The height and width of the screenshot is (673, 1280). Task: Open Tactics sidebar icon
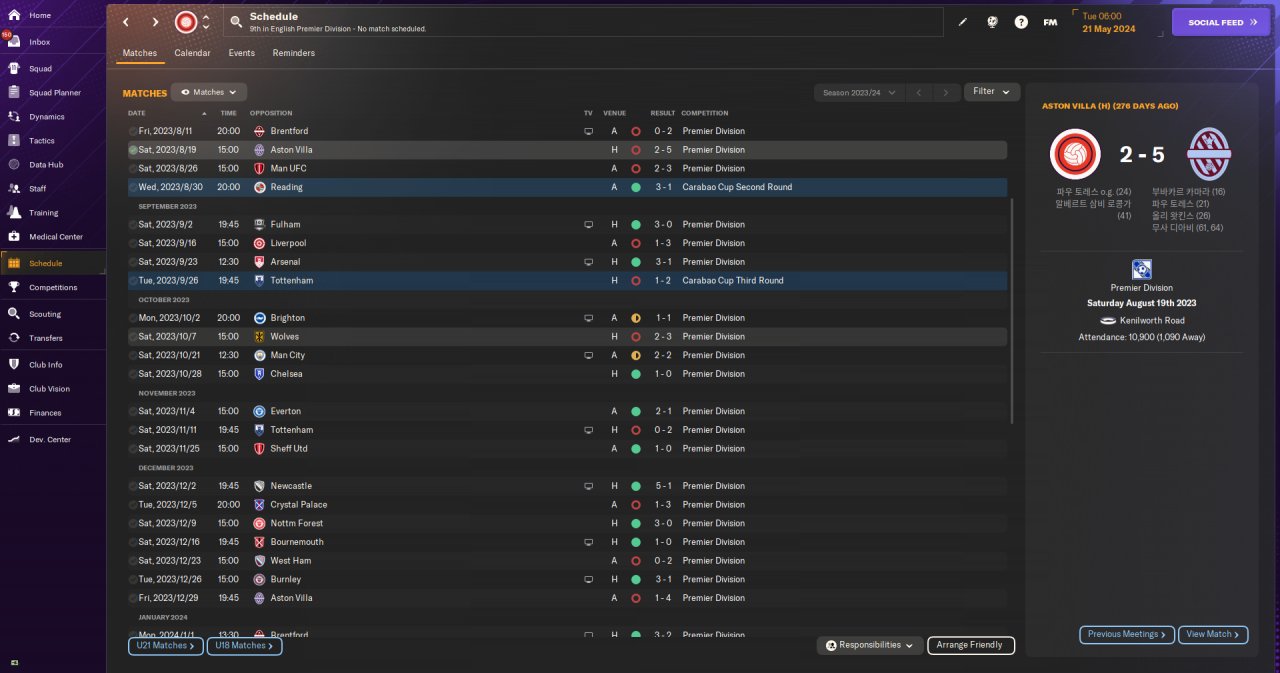(14, 141)
